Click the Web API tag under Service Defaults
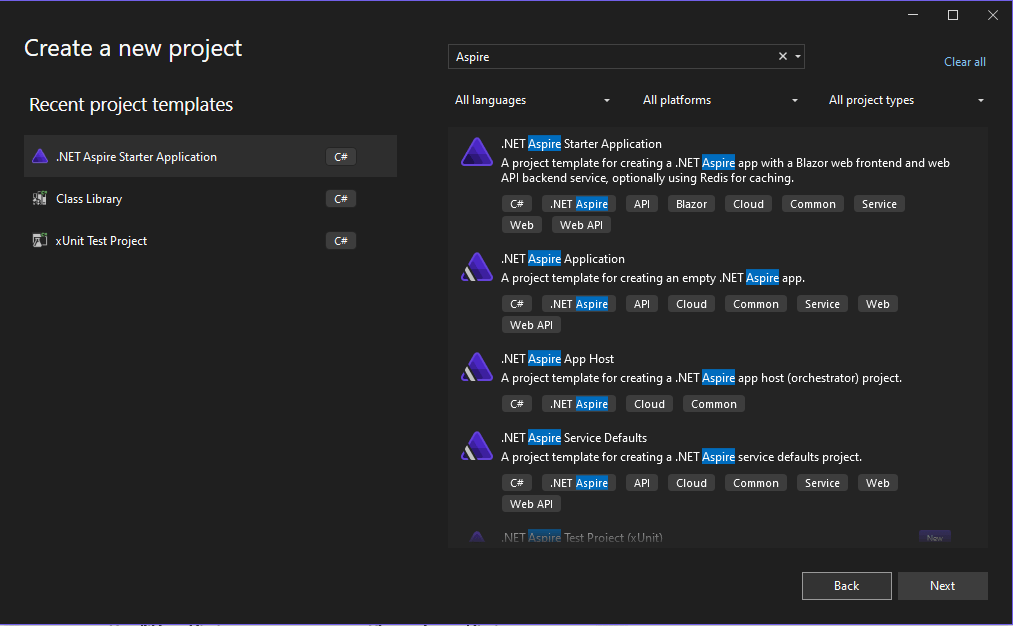The width and height of the screenshot is (1013, 626). (x=531, y=504)
